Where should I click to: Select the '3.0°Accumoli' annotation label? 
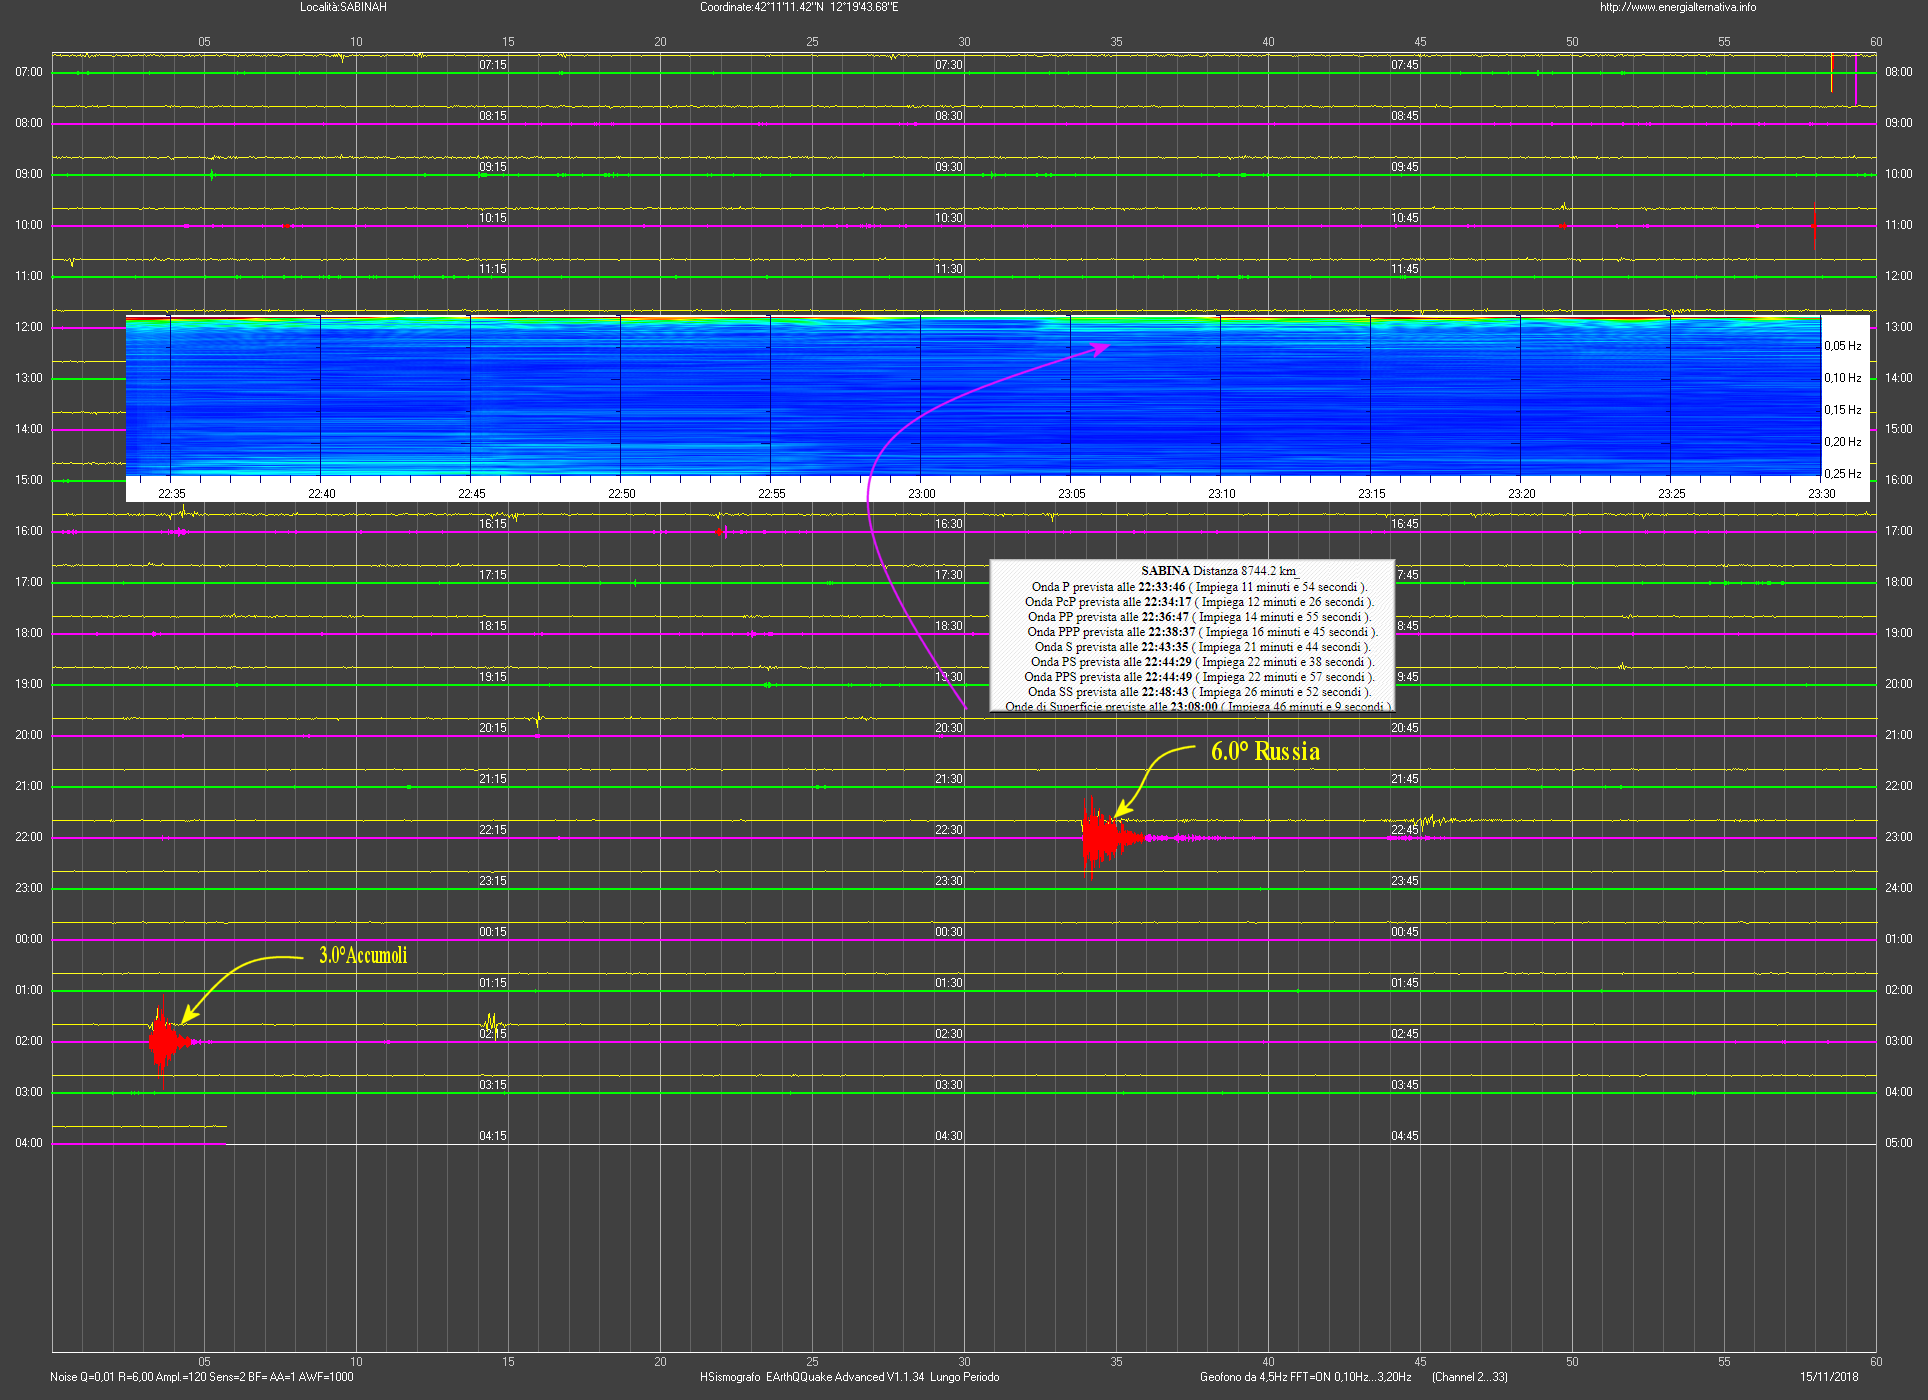pyautogui.click(x=363, y=955)
